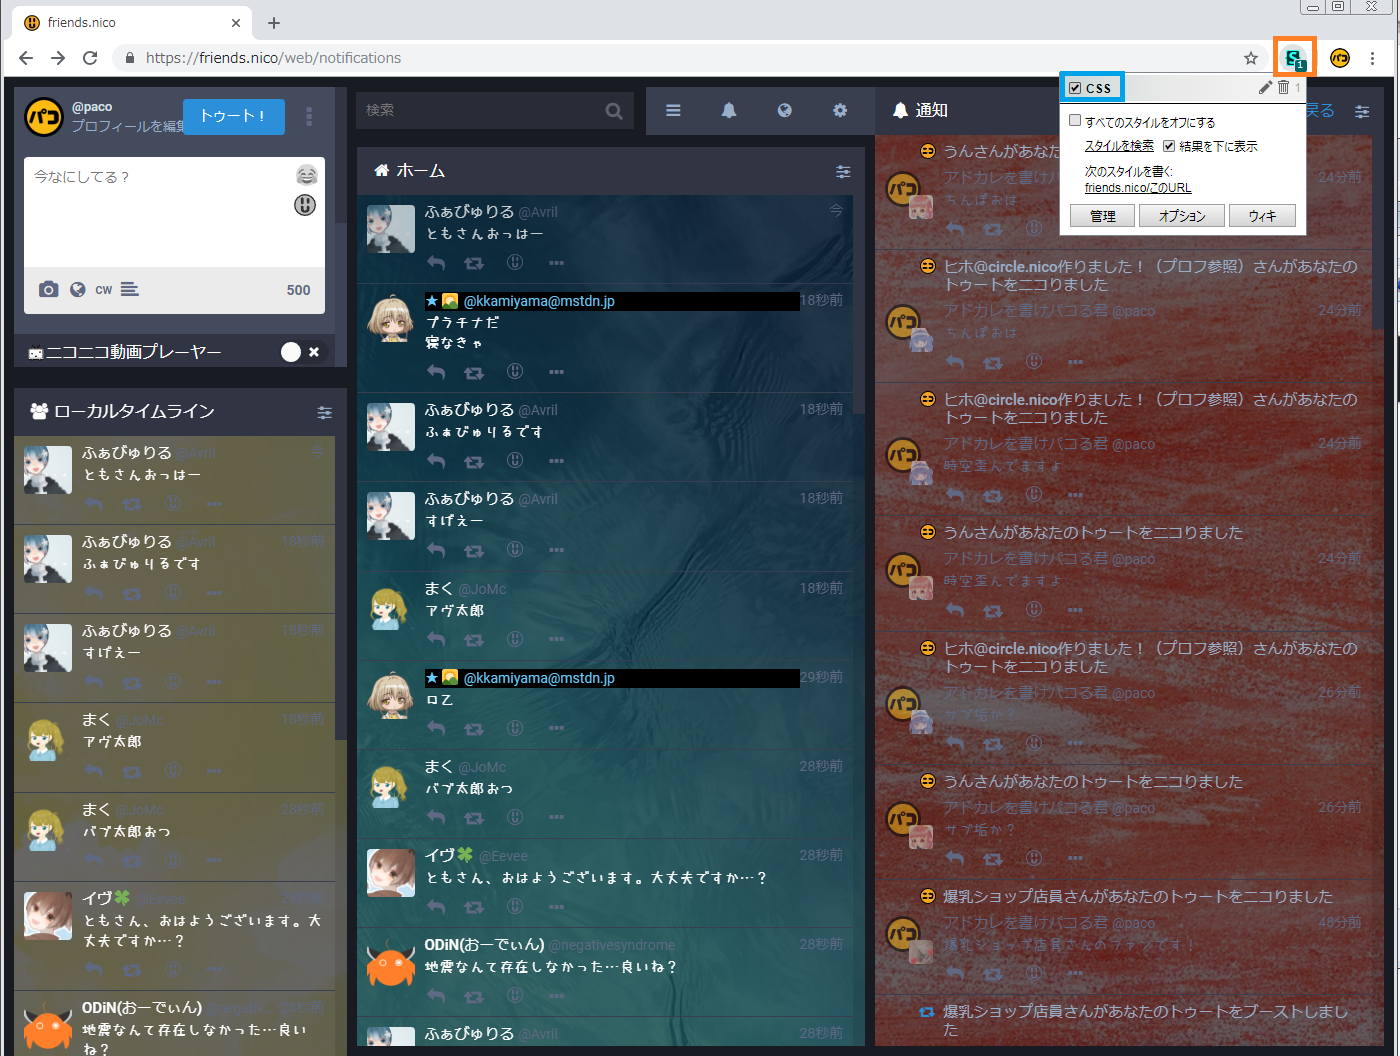Click the @paco profile avatar
The image size is (1400, 1056).
(44, 117)
